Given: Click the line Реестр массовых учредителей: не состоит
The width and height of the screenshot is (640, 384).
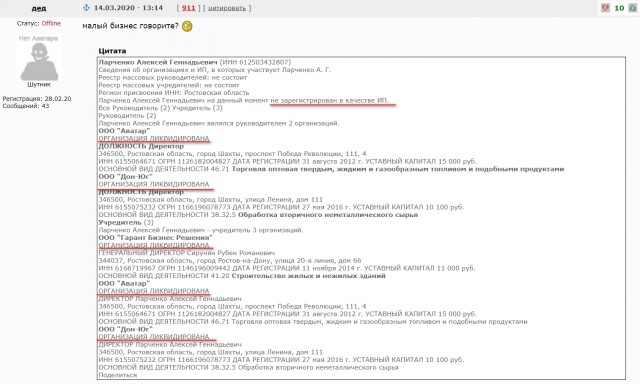Looking at the screenshot, I should tap(169, 85).
